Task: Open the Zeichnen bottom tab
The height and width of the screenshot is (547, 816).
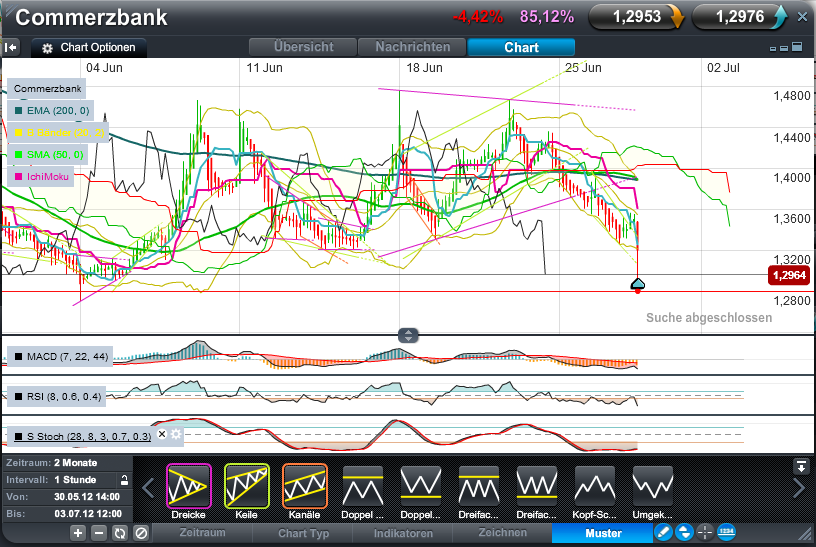Action: [503, 533]
